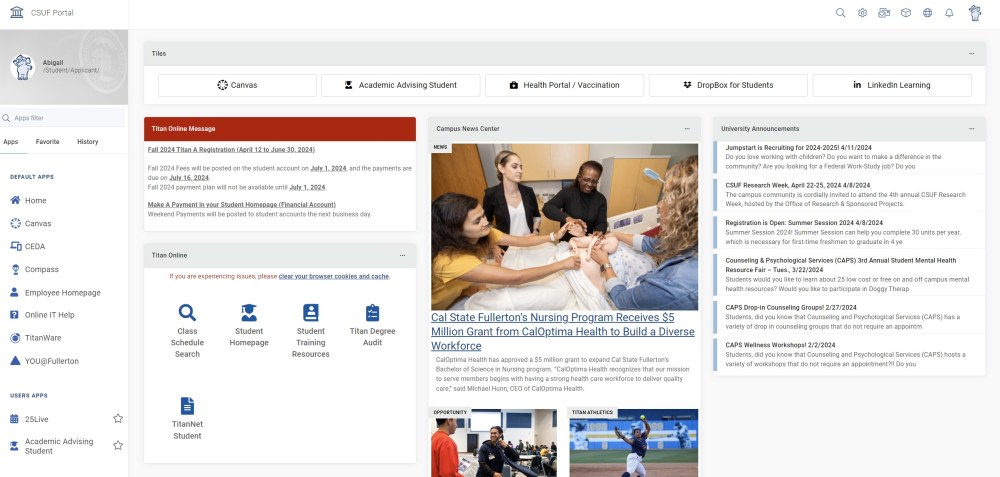Open the Academic Advising Student tile
Viewport: 1000px width, 477px height.
[401, 85]
